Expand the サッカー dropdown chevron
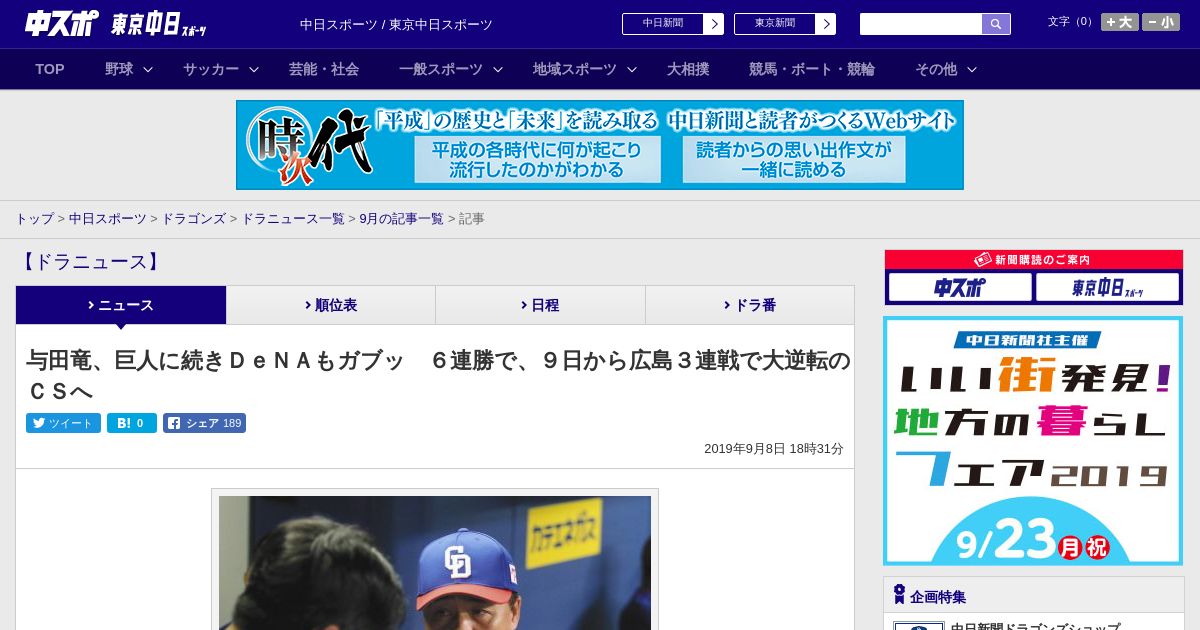 [254, 69]
